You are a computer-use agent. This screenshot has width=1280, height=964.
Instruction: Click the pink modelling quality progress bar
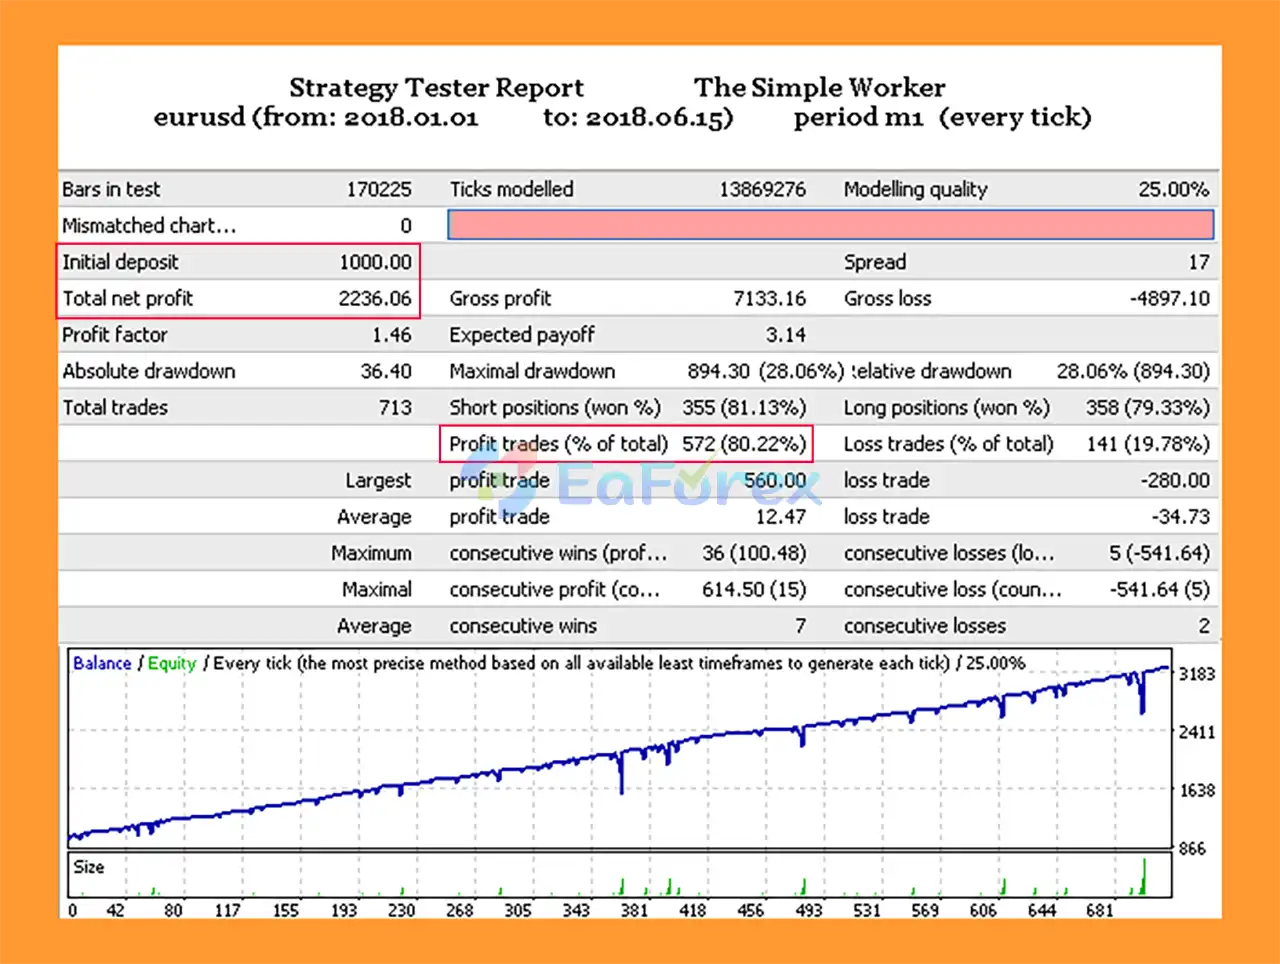click(x=830, y=224)
